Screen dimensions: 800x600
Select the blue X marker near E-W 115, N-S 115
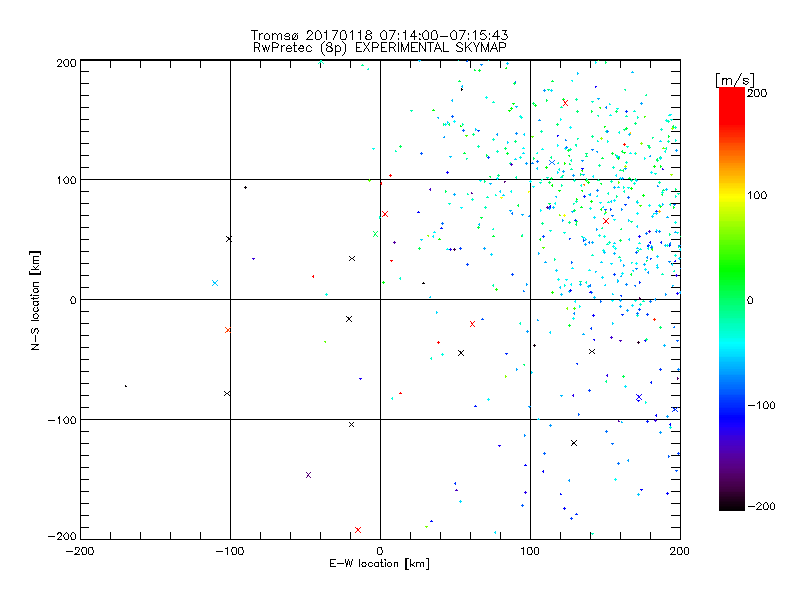click(x=552, y=163)
